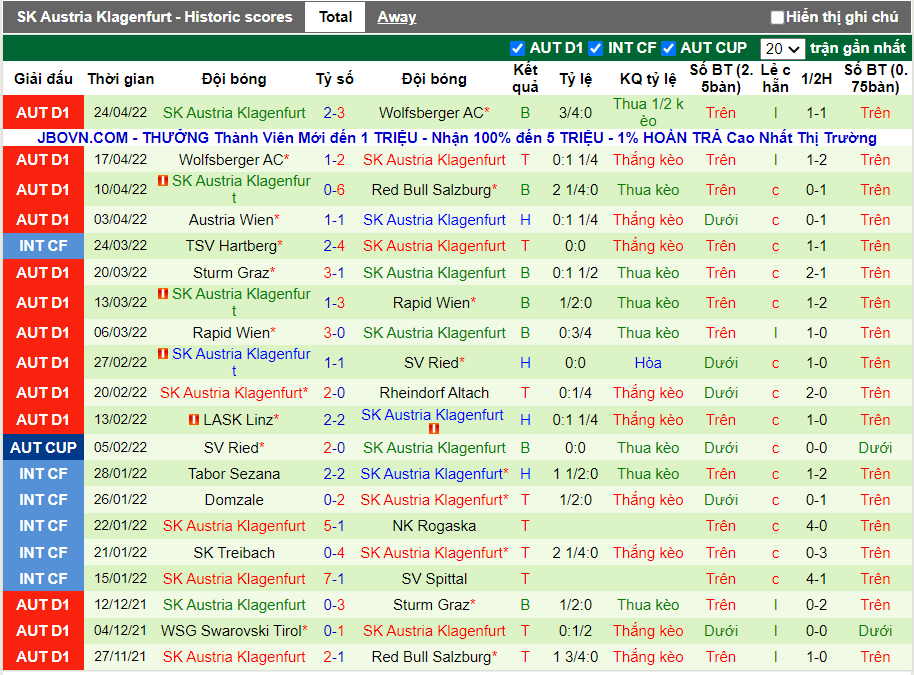Click the 0-6 score against Red Bull Salzburg

(x=334, y=190)
